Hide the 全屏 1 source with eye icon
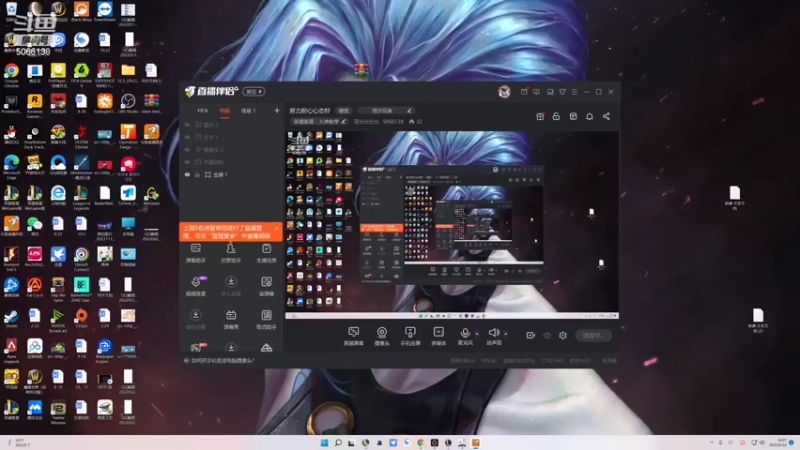This screenshot has width=800, height=450. [x=187, y=174]
